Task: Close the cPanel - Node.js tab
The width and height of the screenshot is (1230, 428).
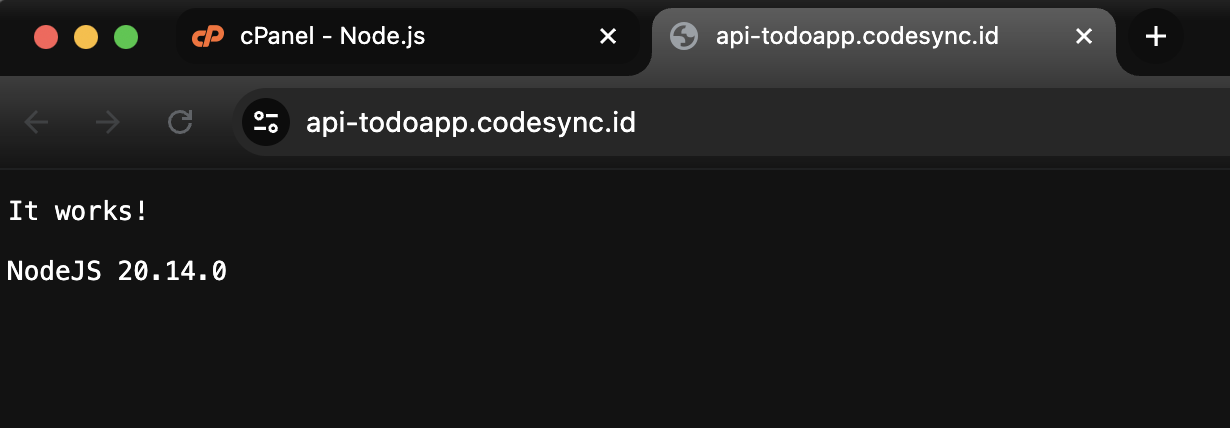Action: 607,37
